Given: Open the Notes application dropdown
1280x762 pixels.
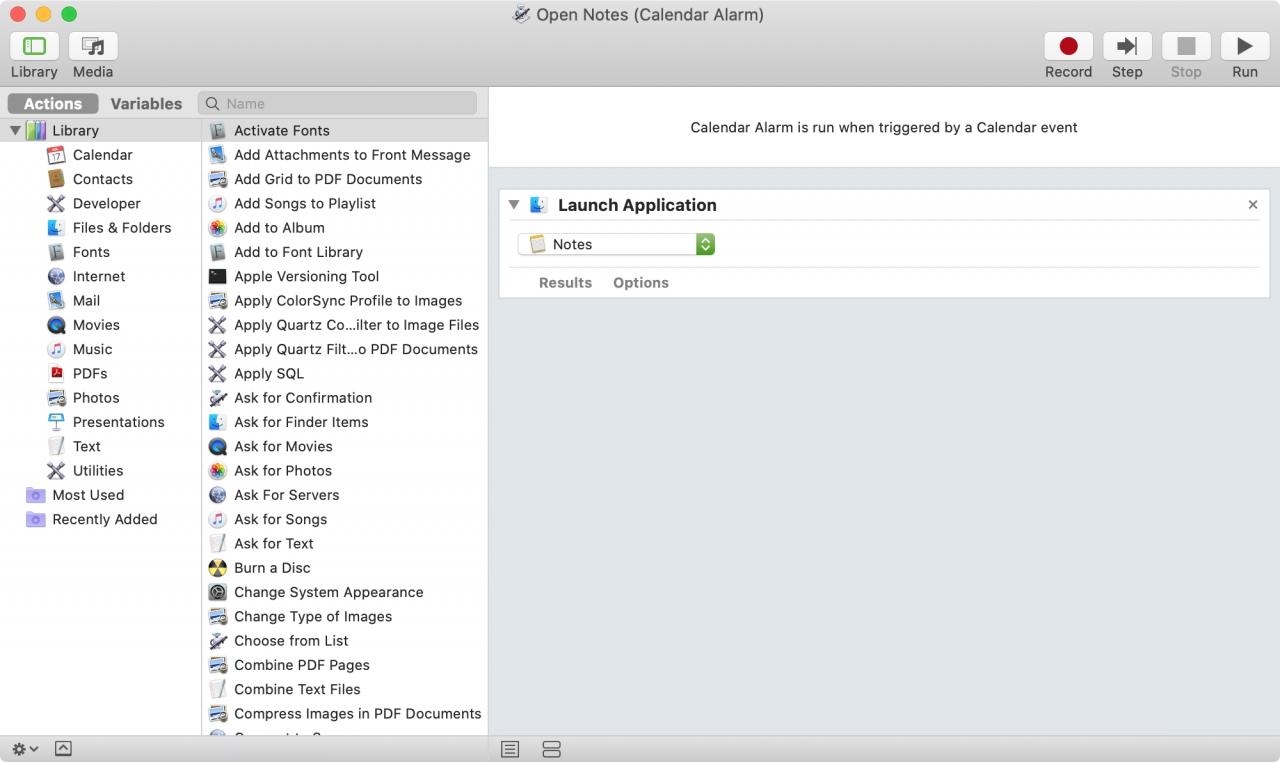Looking at the screenshot, I should (616, 244).
